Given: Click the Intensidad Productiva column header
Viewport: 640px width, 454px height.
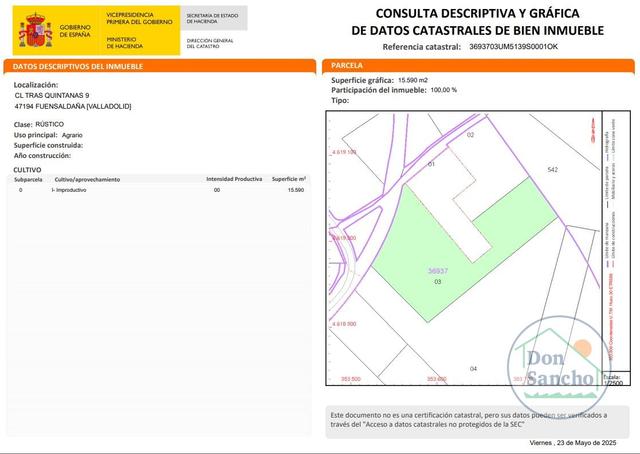Looking at the screenshot, I should point(234,179).
